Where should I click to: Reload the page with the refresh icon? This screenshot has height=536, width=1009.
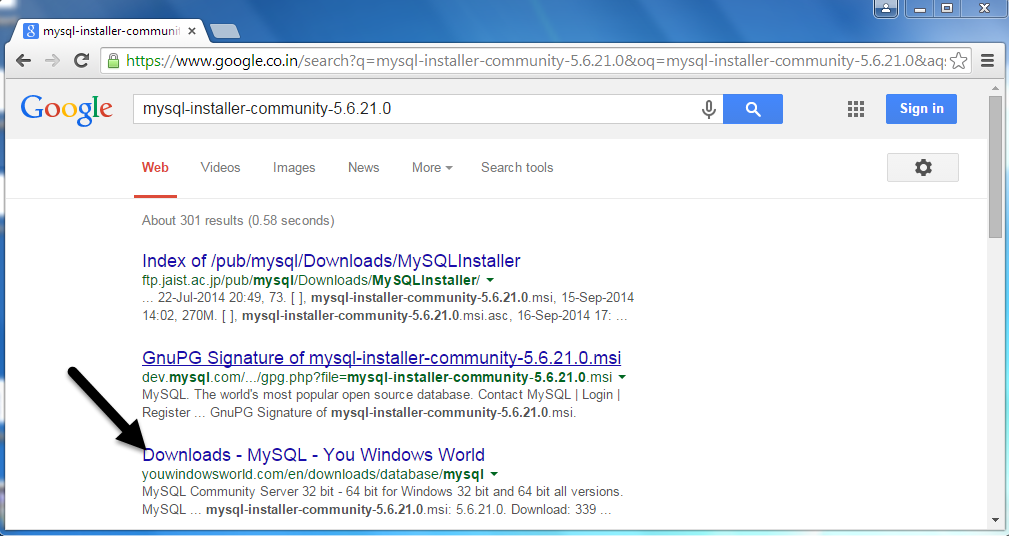coord(81,60)
